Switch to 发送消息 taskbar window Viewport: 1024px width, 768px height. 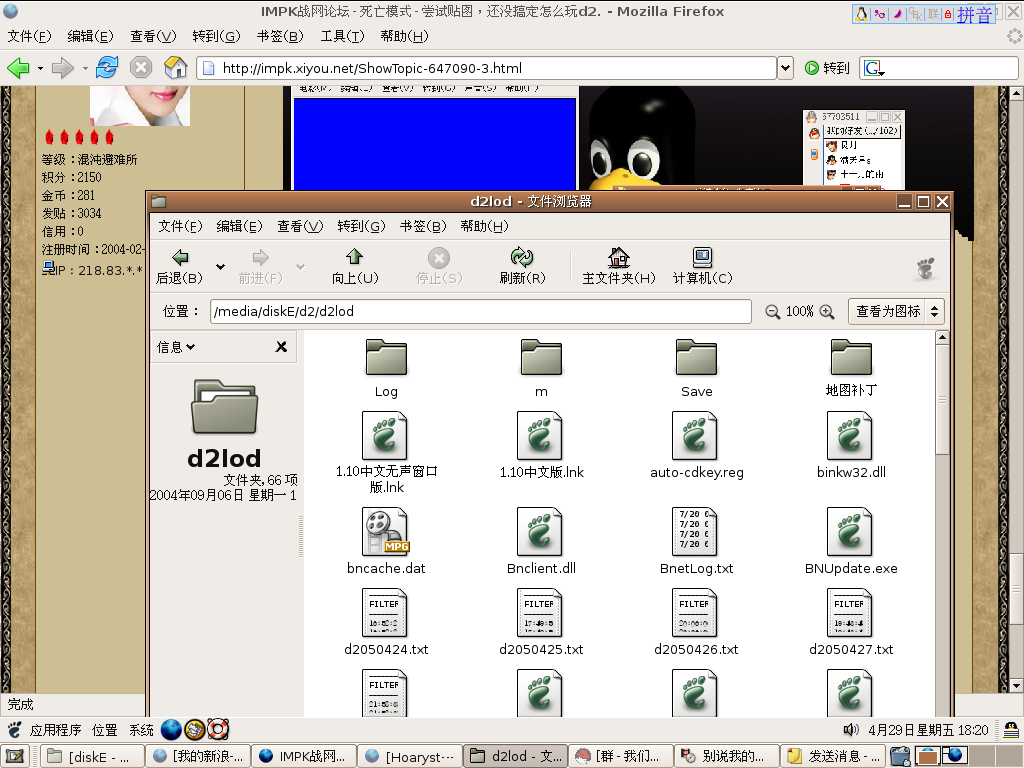(833, 756)
